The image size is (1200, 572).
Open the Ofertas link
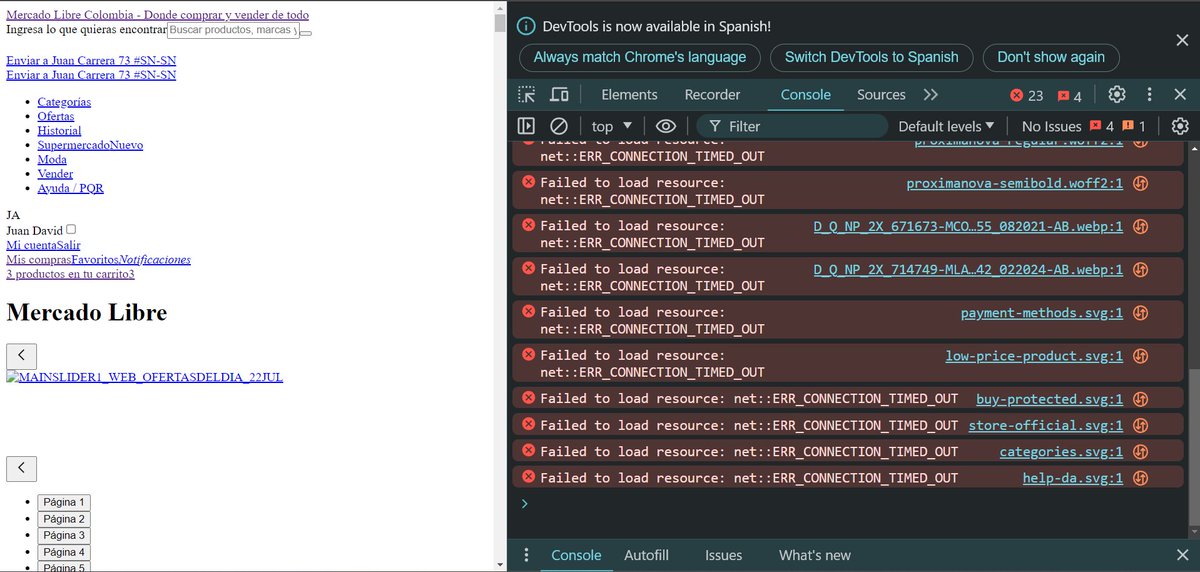(56, 116)
